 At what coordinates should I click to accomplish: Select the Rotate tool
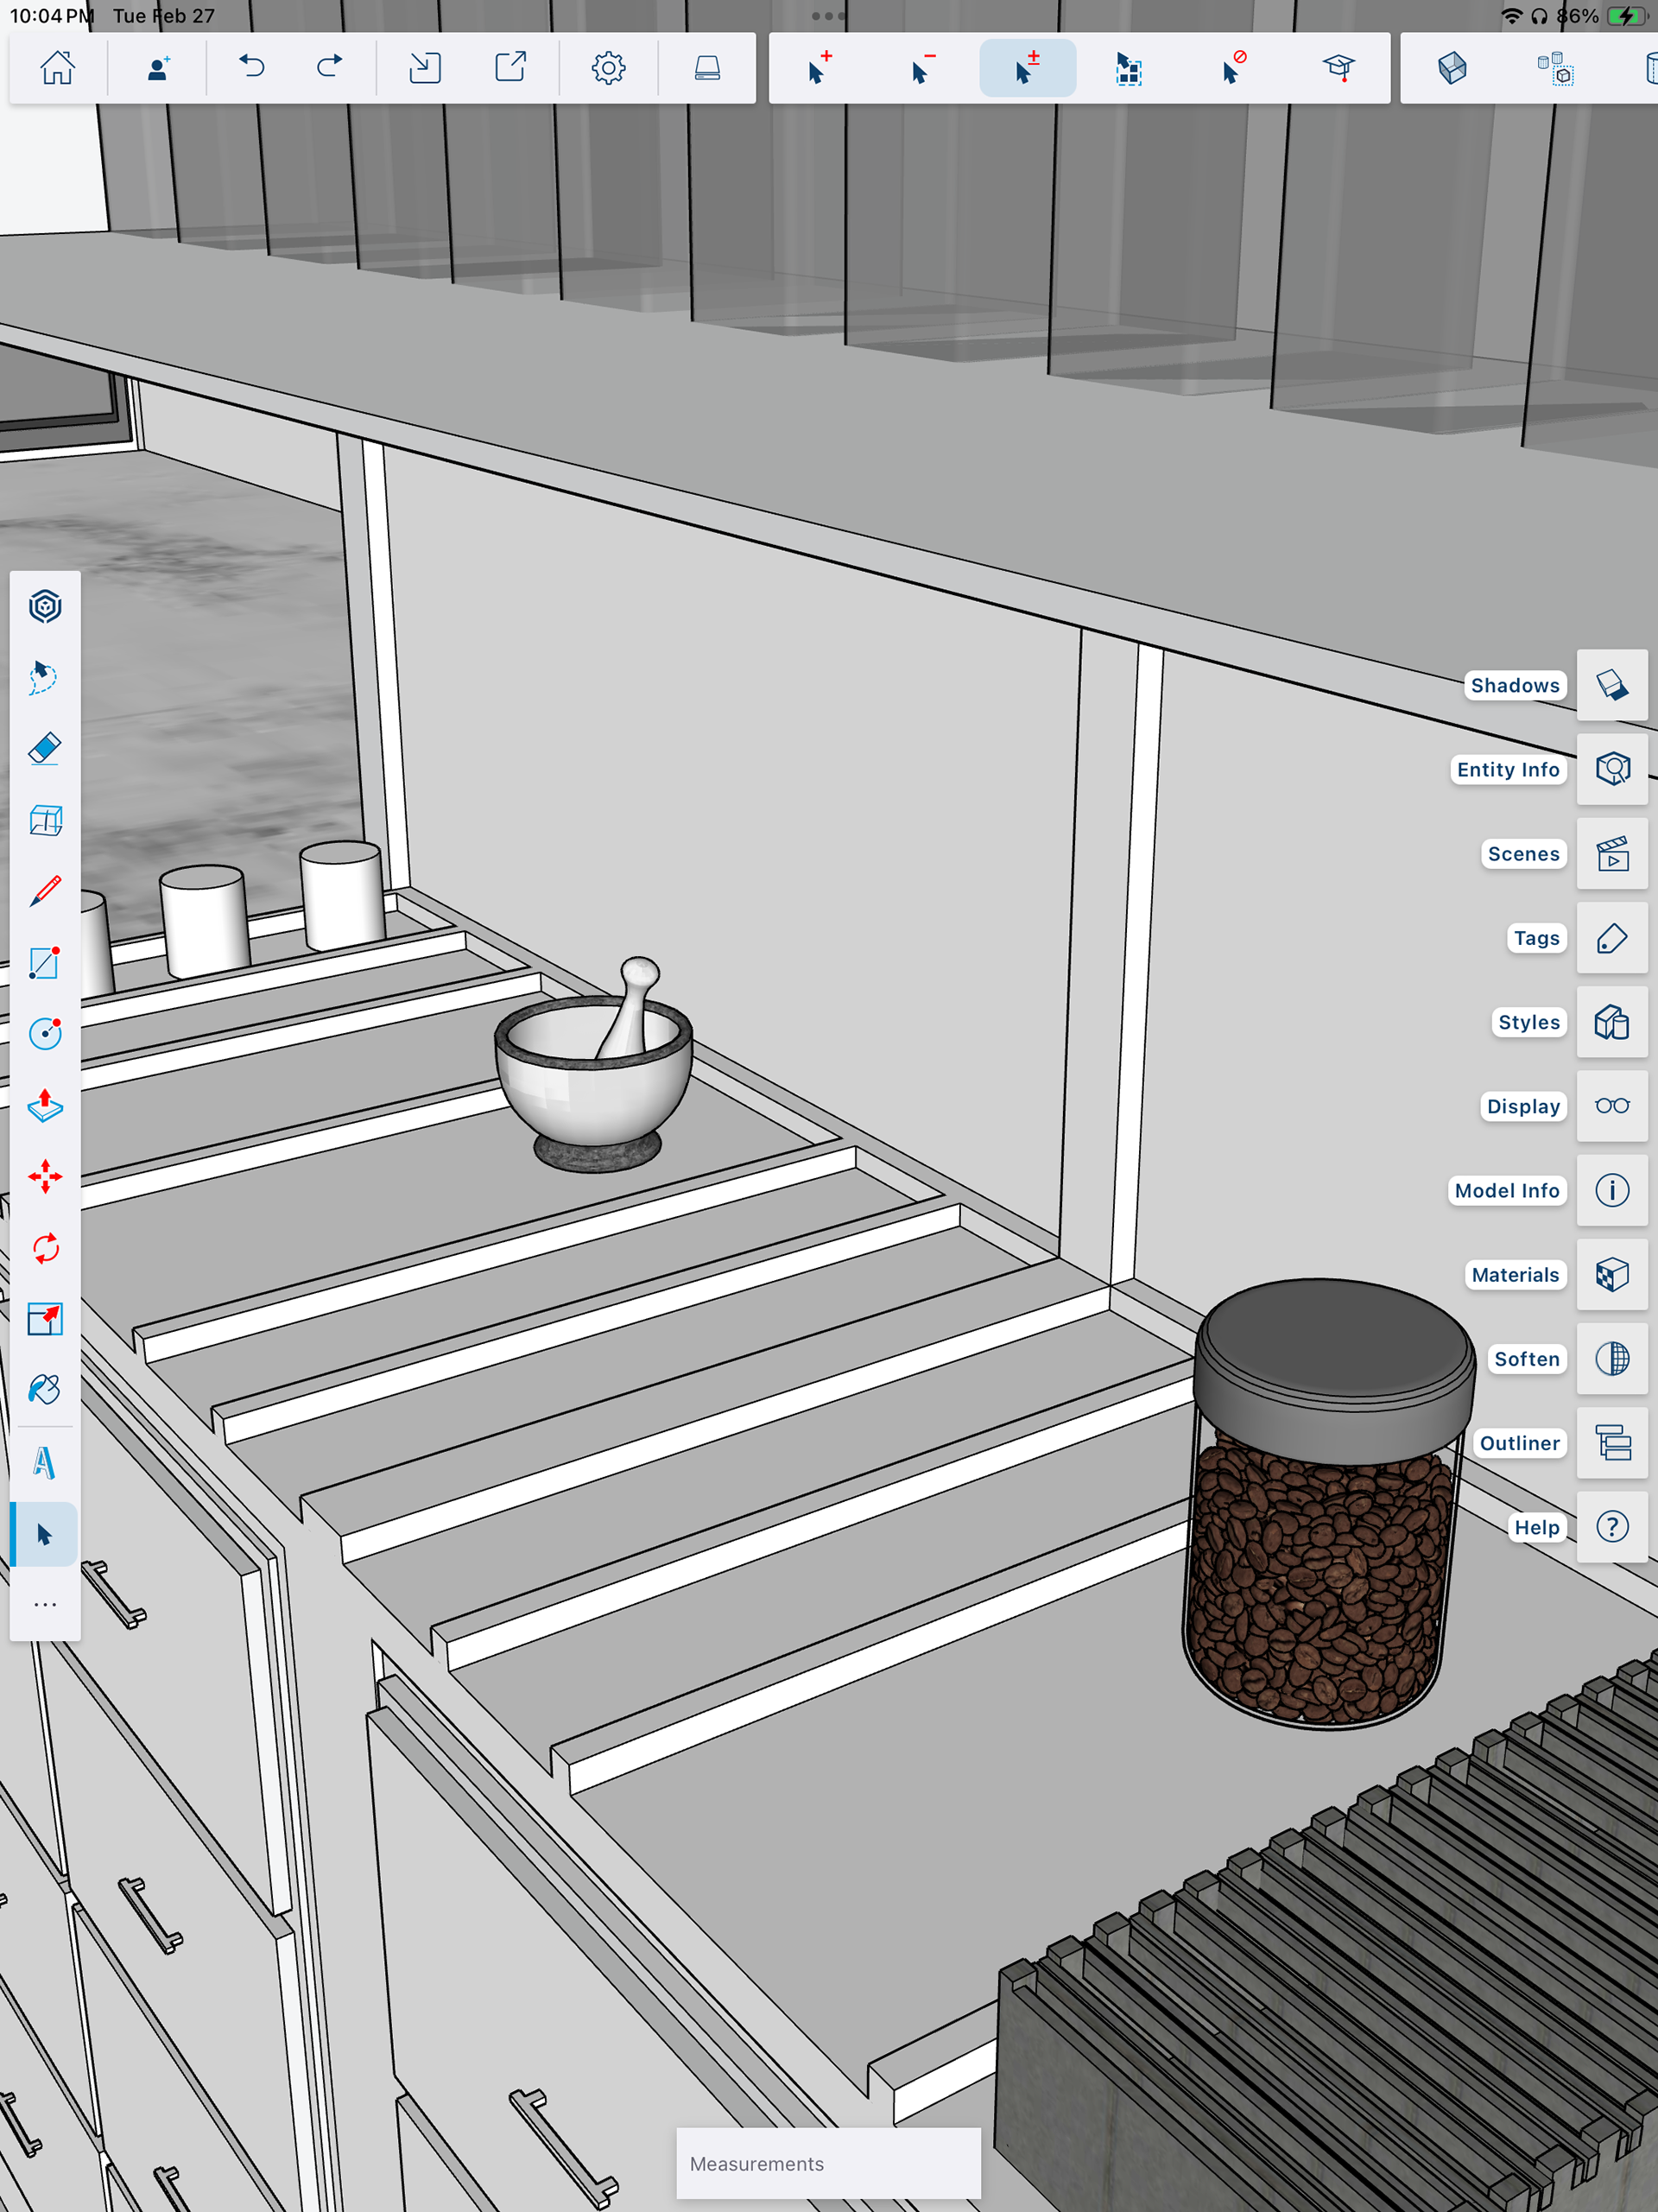click(45, 1248)
